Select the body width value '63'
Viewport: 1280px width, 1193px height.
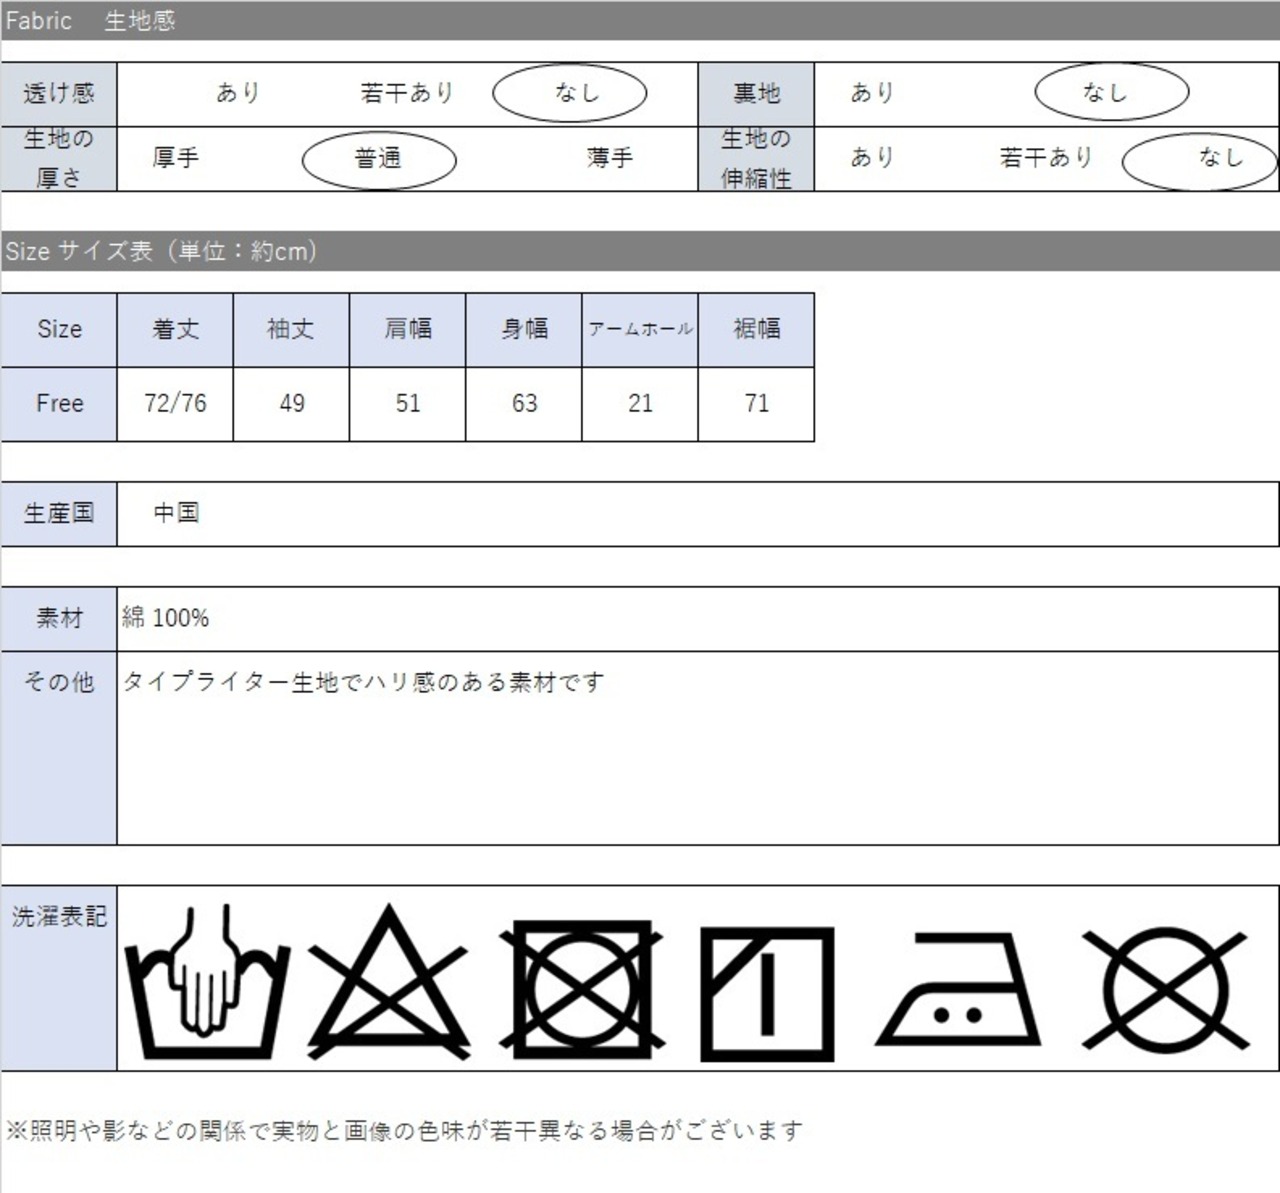pos(524,404)
